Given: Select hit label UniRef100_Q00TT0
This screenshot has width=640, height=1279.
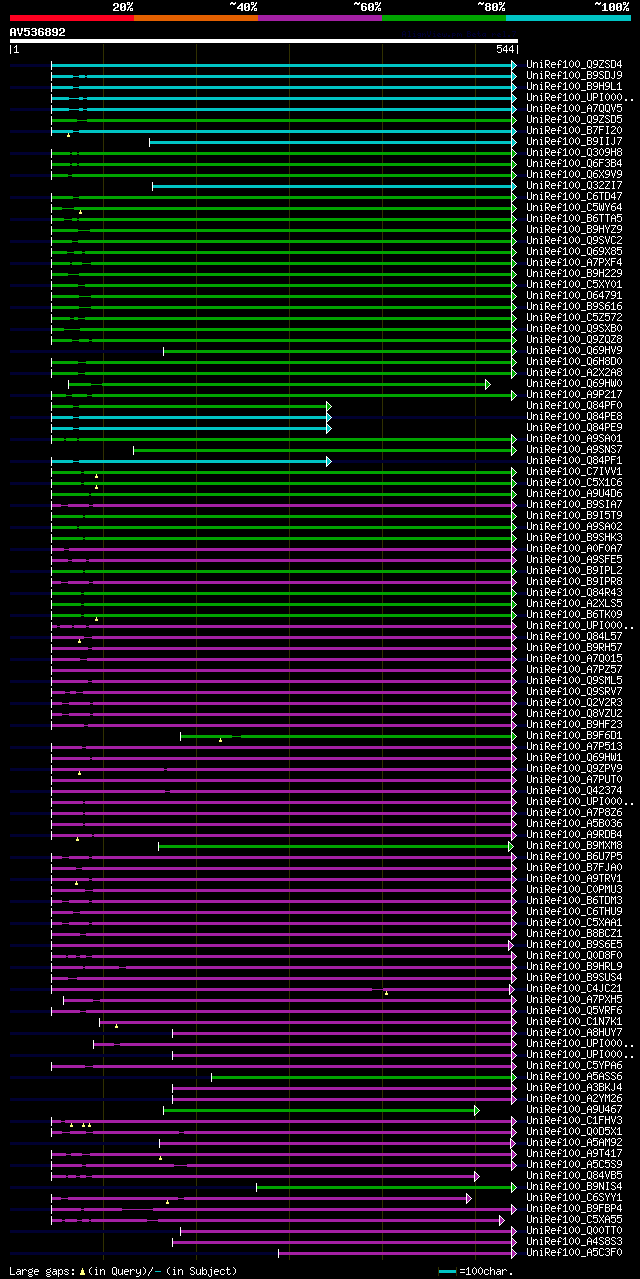Looking at the screenshot, I should pos(574,1231).
